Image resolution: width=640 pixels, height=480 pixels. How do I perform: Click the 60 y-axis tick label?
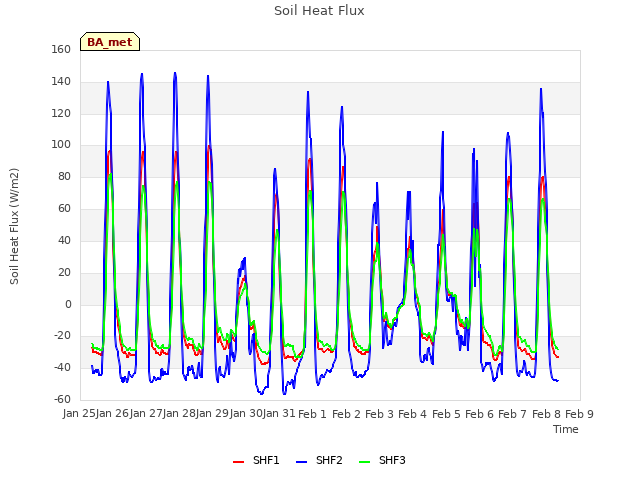[x=64, y=208]
